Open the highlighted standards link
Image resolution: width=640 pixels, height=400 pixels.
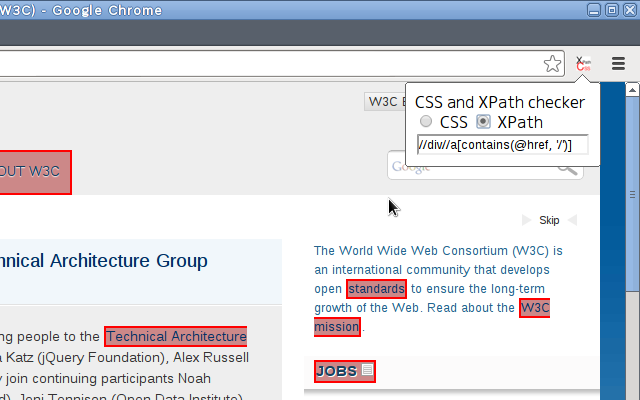[376, 289]
